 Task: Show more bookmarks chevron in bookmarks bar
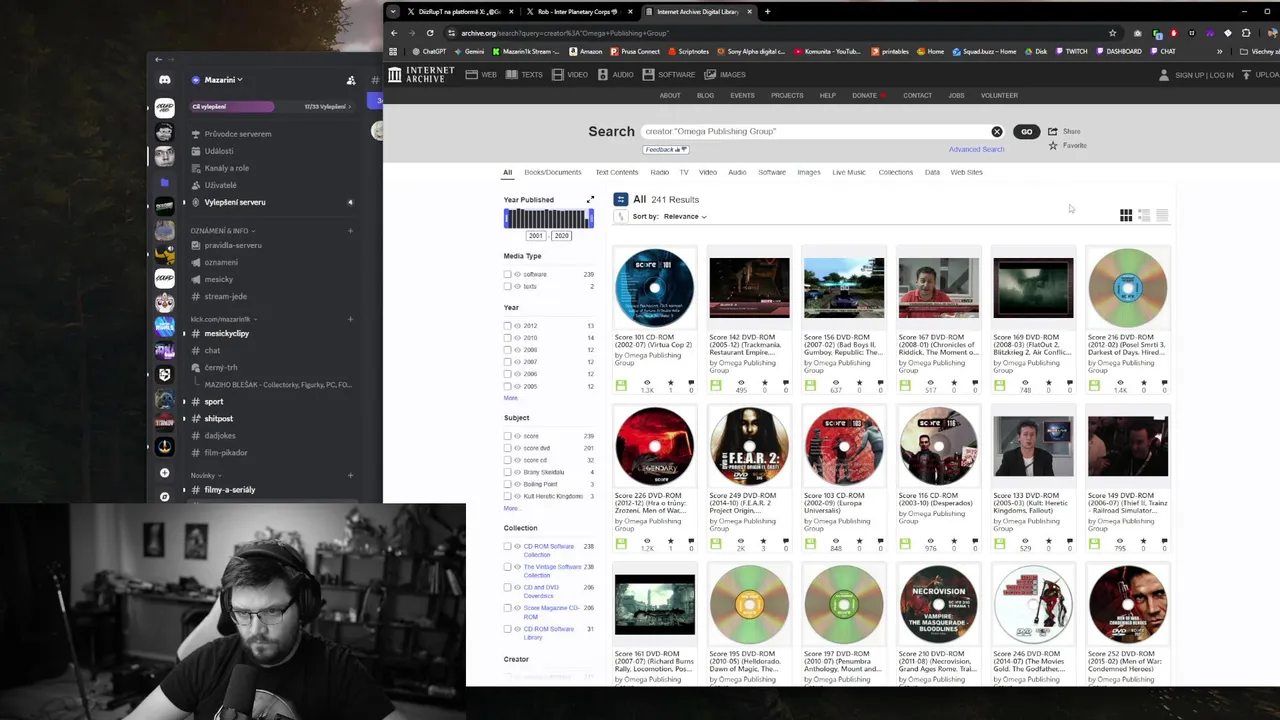pyautogui.click(x=1219, y=51)
